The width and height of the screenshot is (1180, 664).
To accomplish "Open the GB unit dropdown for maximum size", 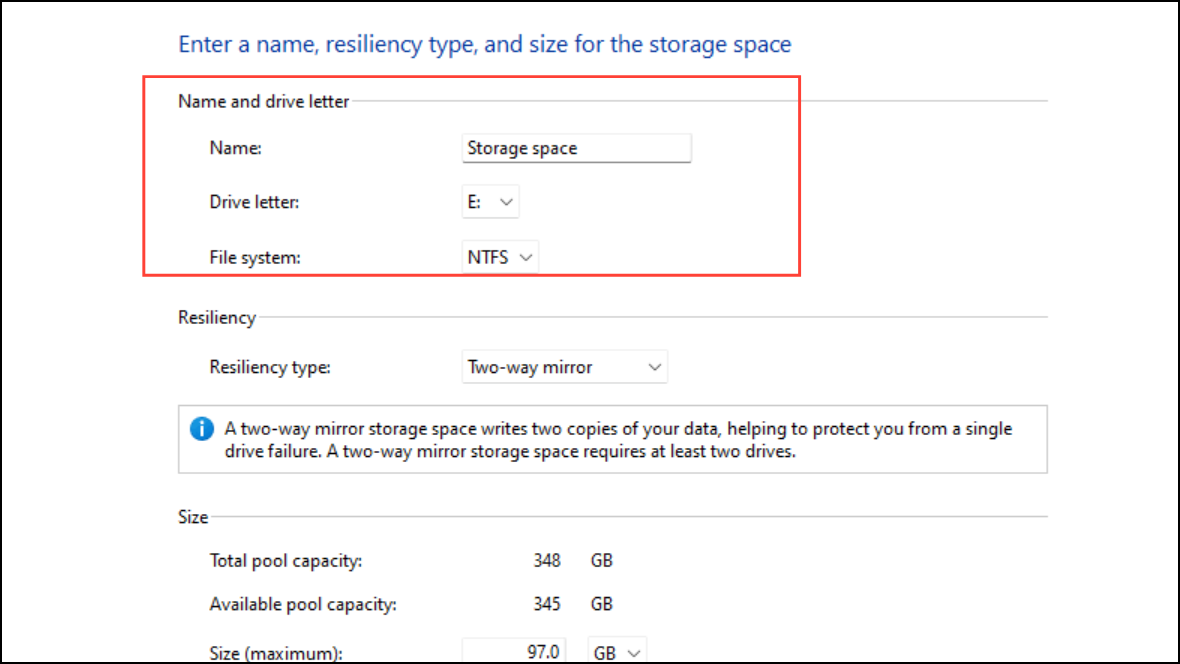I will [618, 652].
